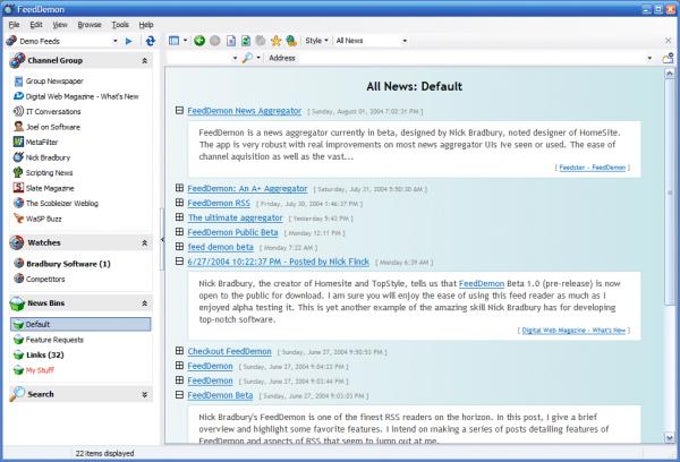Viewport: 680px width, 462px height.
Task: Click the grey stop icon in the toolbar
Action: [x=261, y=41]
